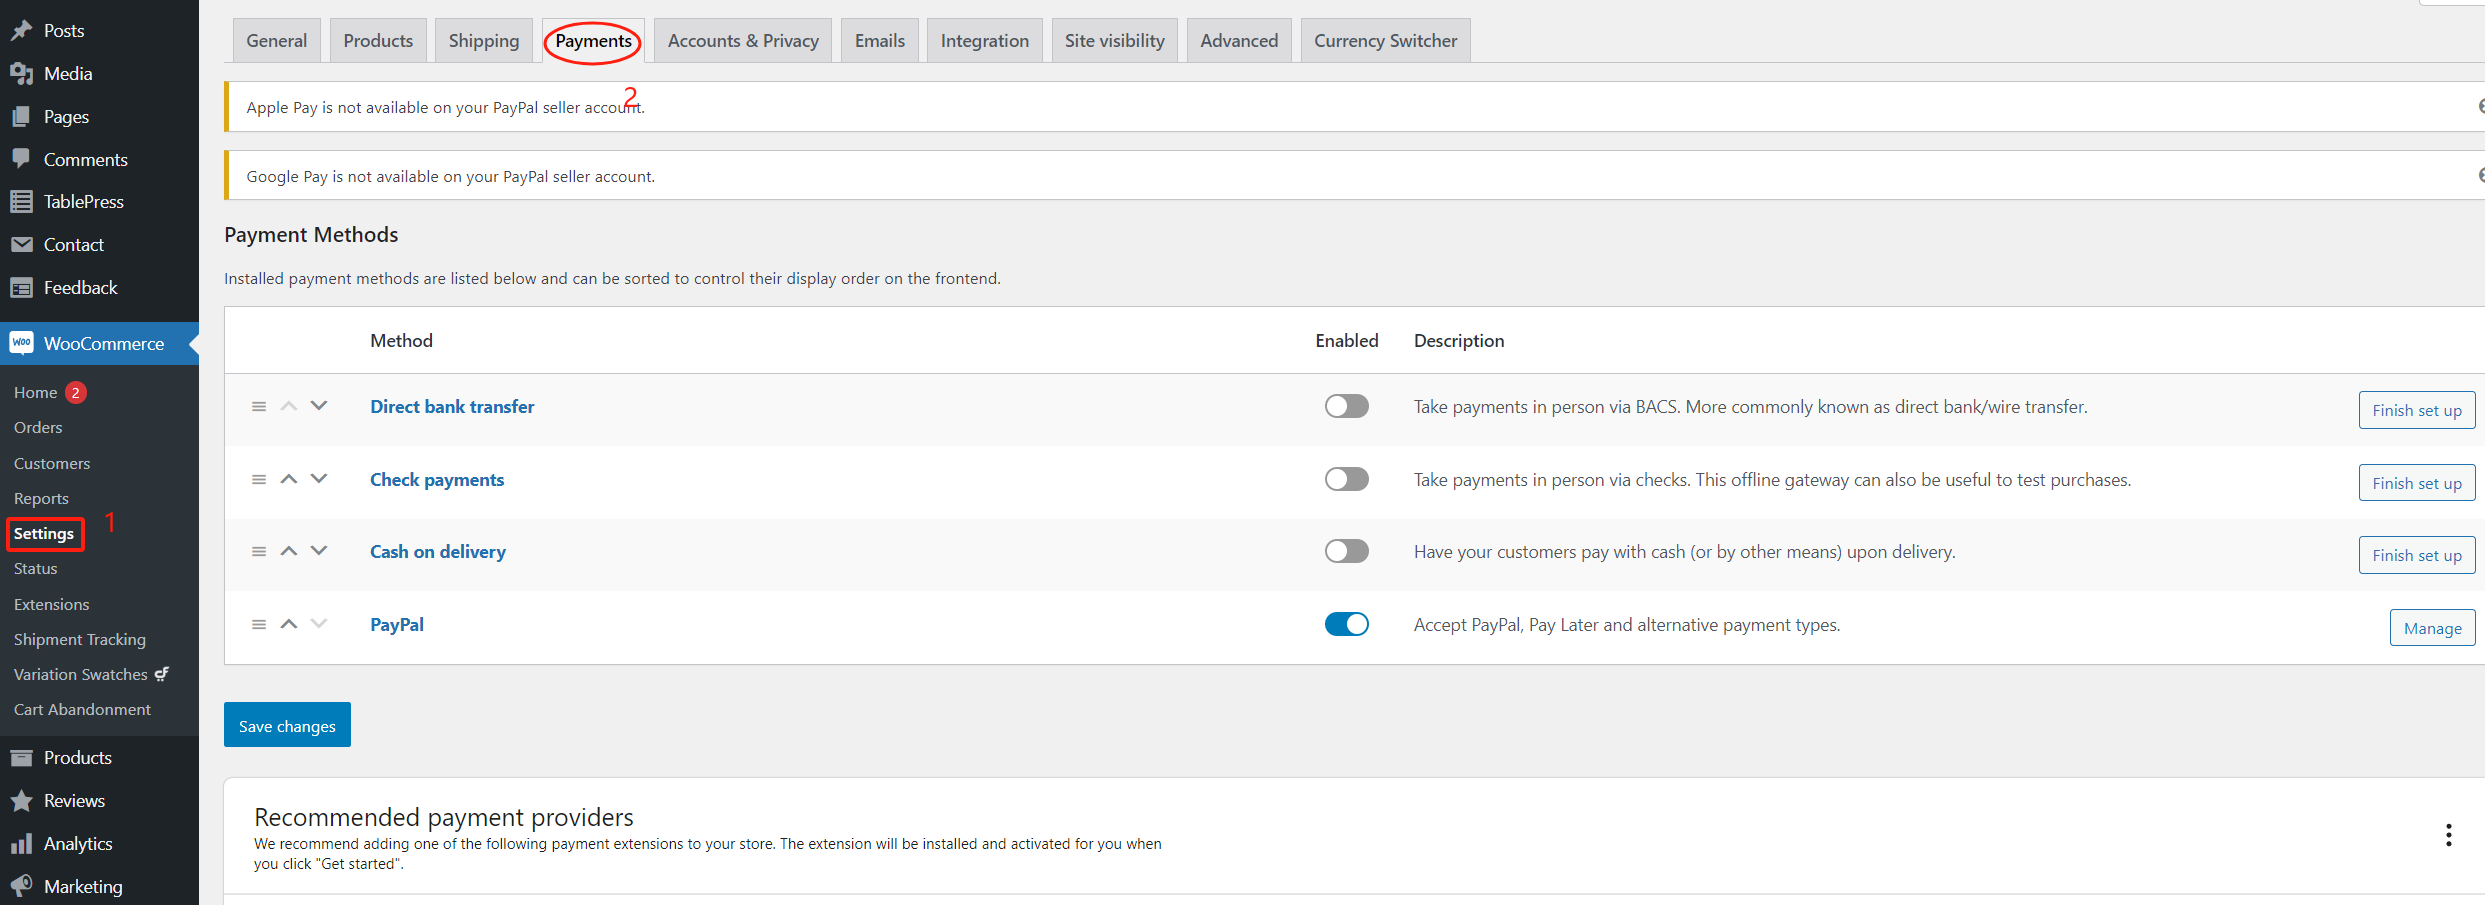This screenshot has width=2485, height=905.
Task: Open WooCommerce Status page
Action: pyautogui.click(x=36, y=569)
